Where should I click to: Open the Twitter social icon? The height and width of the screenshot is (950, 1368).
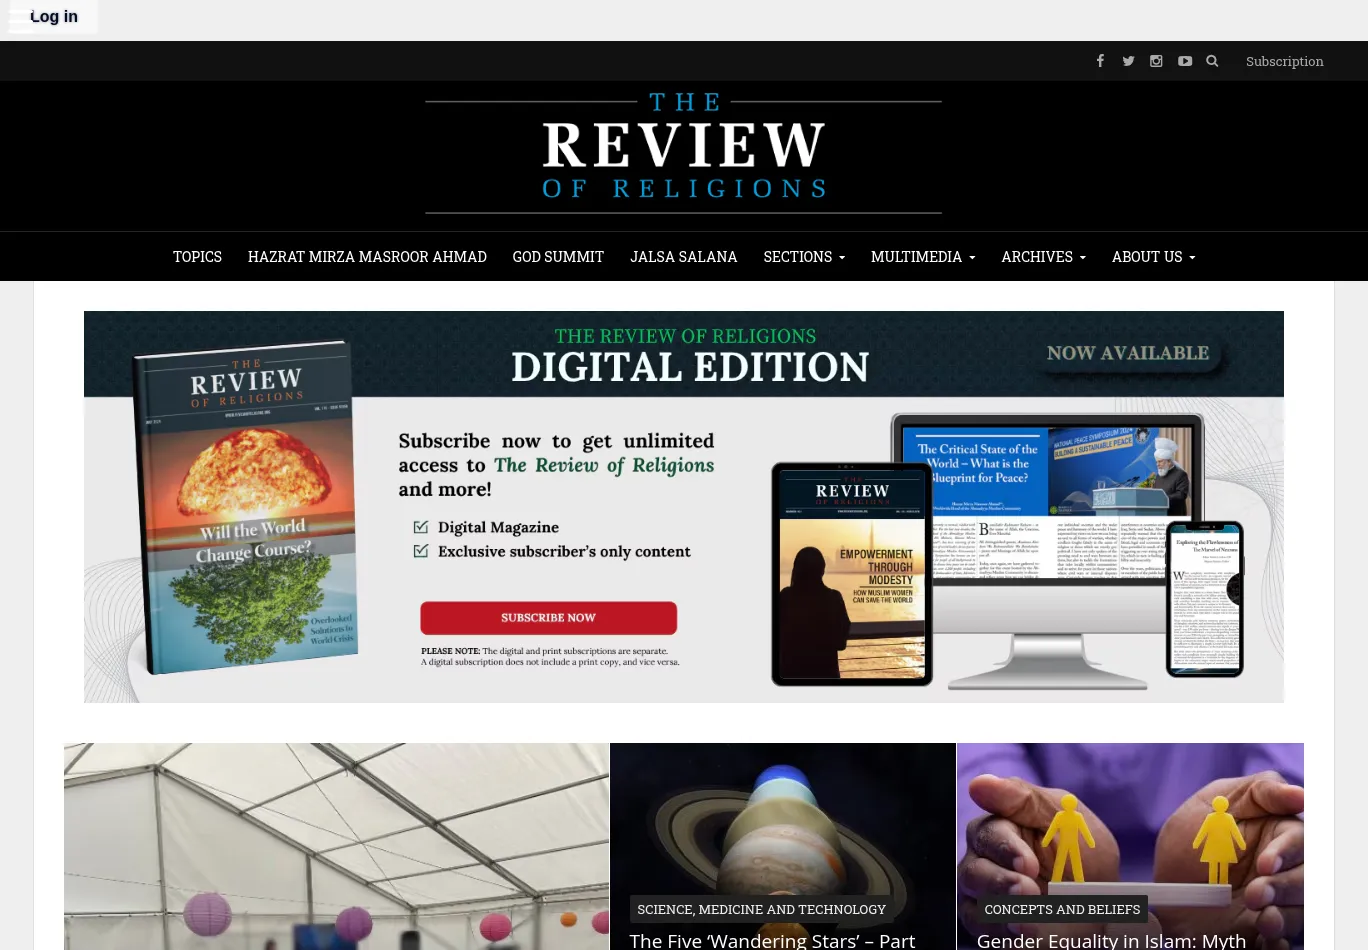1128,61
